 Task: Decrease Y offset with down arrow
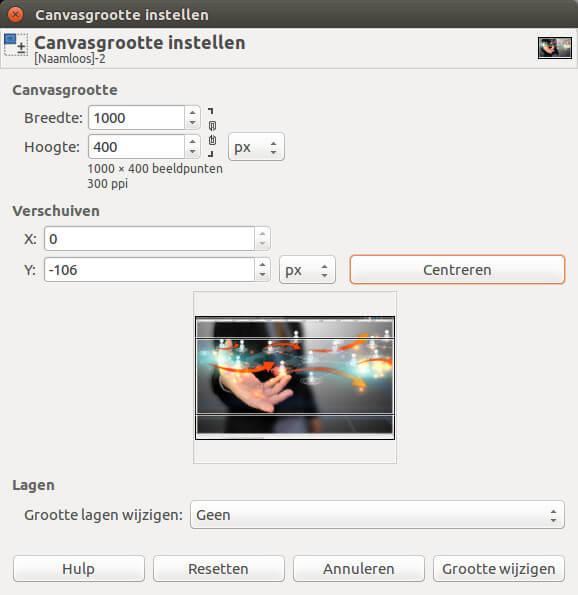point(262,275)
